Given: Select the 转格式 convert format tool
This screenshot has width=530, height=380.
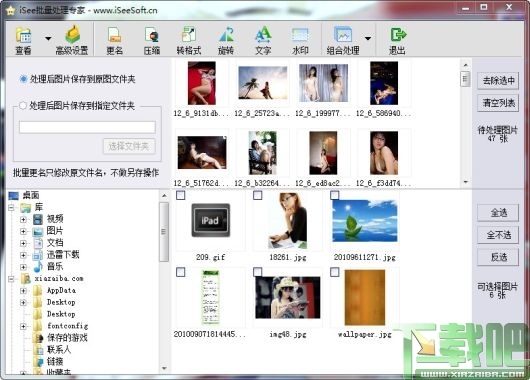Looking at the screenshot, I should 189,40.
